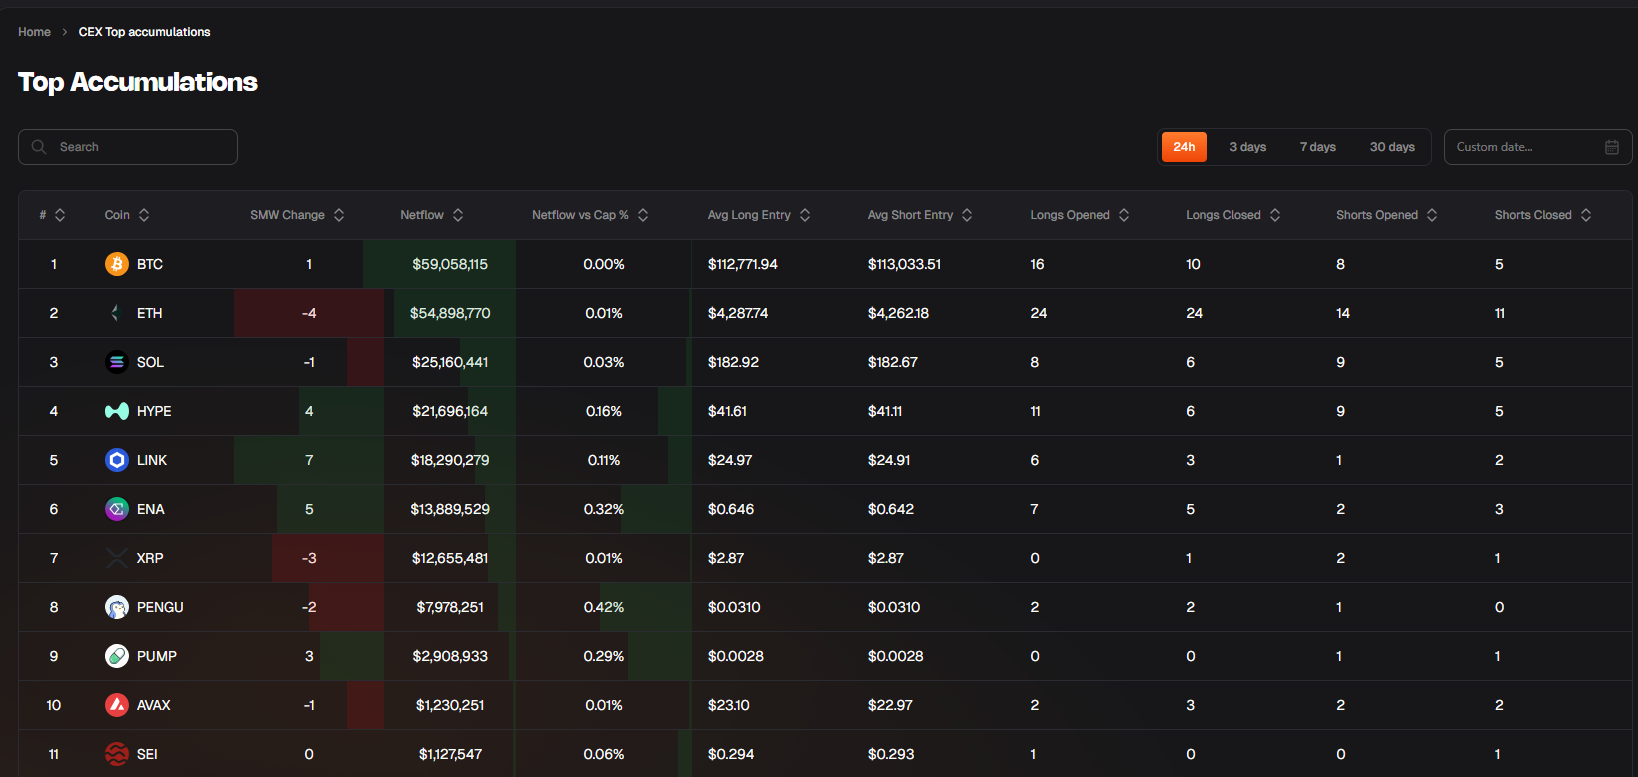Sort table by Longs Opened

1124,215
